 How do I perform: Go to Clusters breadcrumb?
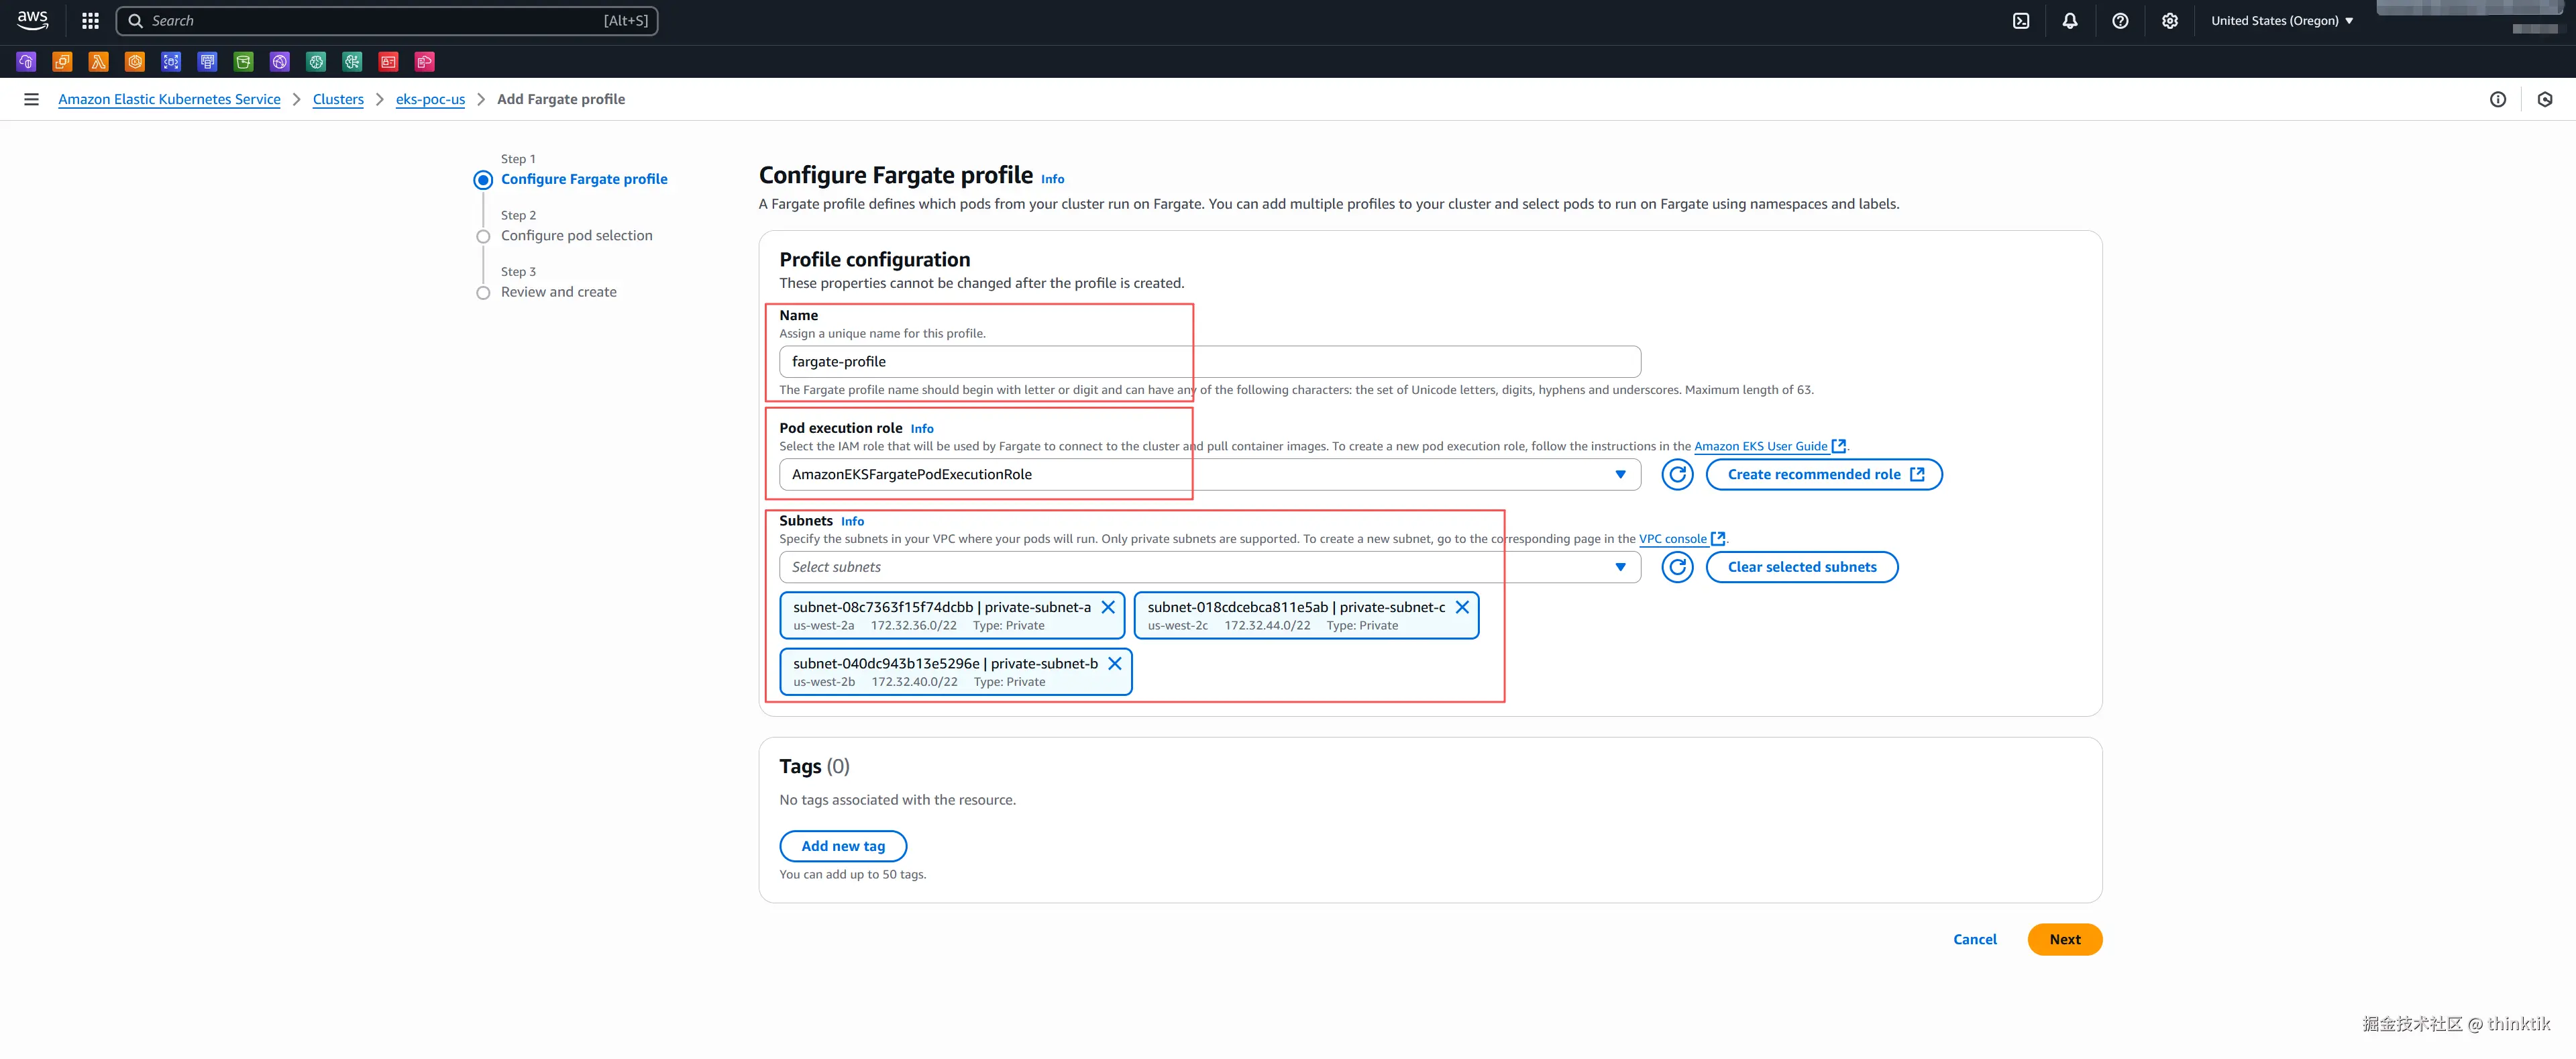pyautogui.click(x=338, y=99)
